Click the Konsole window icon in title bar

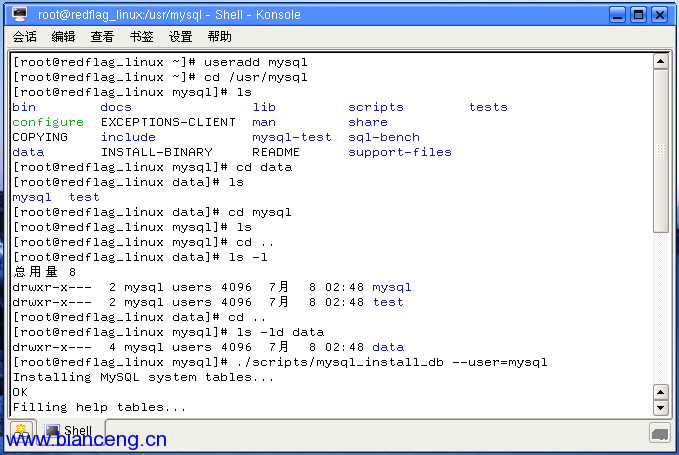click(19, 14)
